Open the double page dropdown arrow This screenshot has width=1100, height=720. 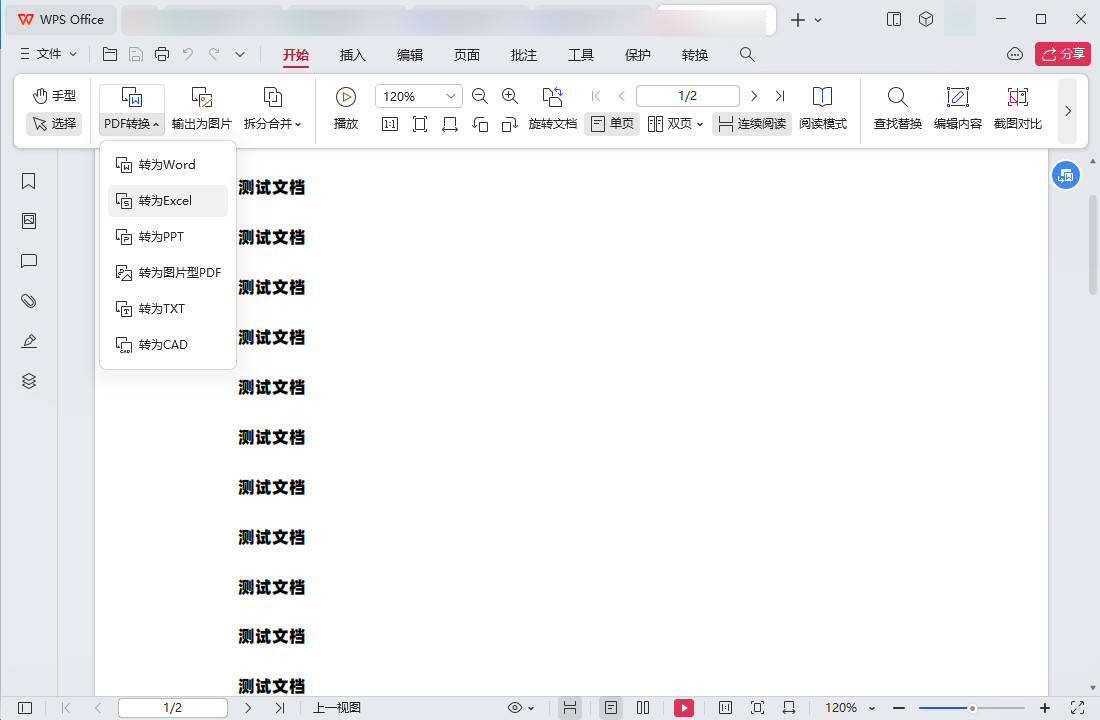[699, 124]
